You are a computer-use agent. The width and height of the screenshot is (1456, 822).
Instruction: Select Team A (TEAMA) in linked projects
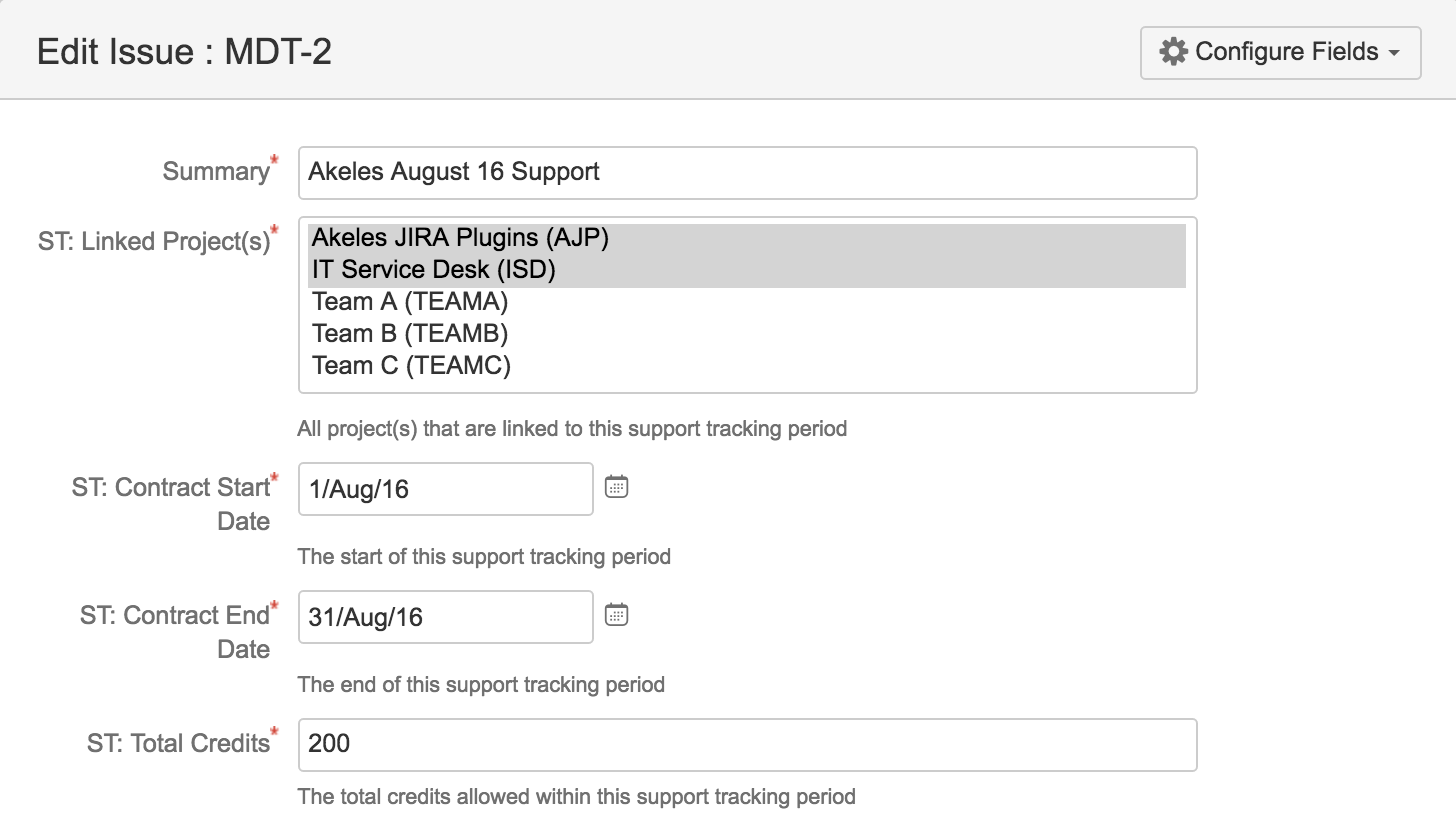pos(410,302)
